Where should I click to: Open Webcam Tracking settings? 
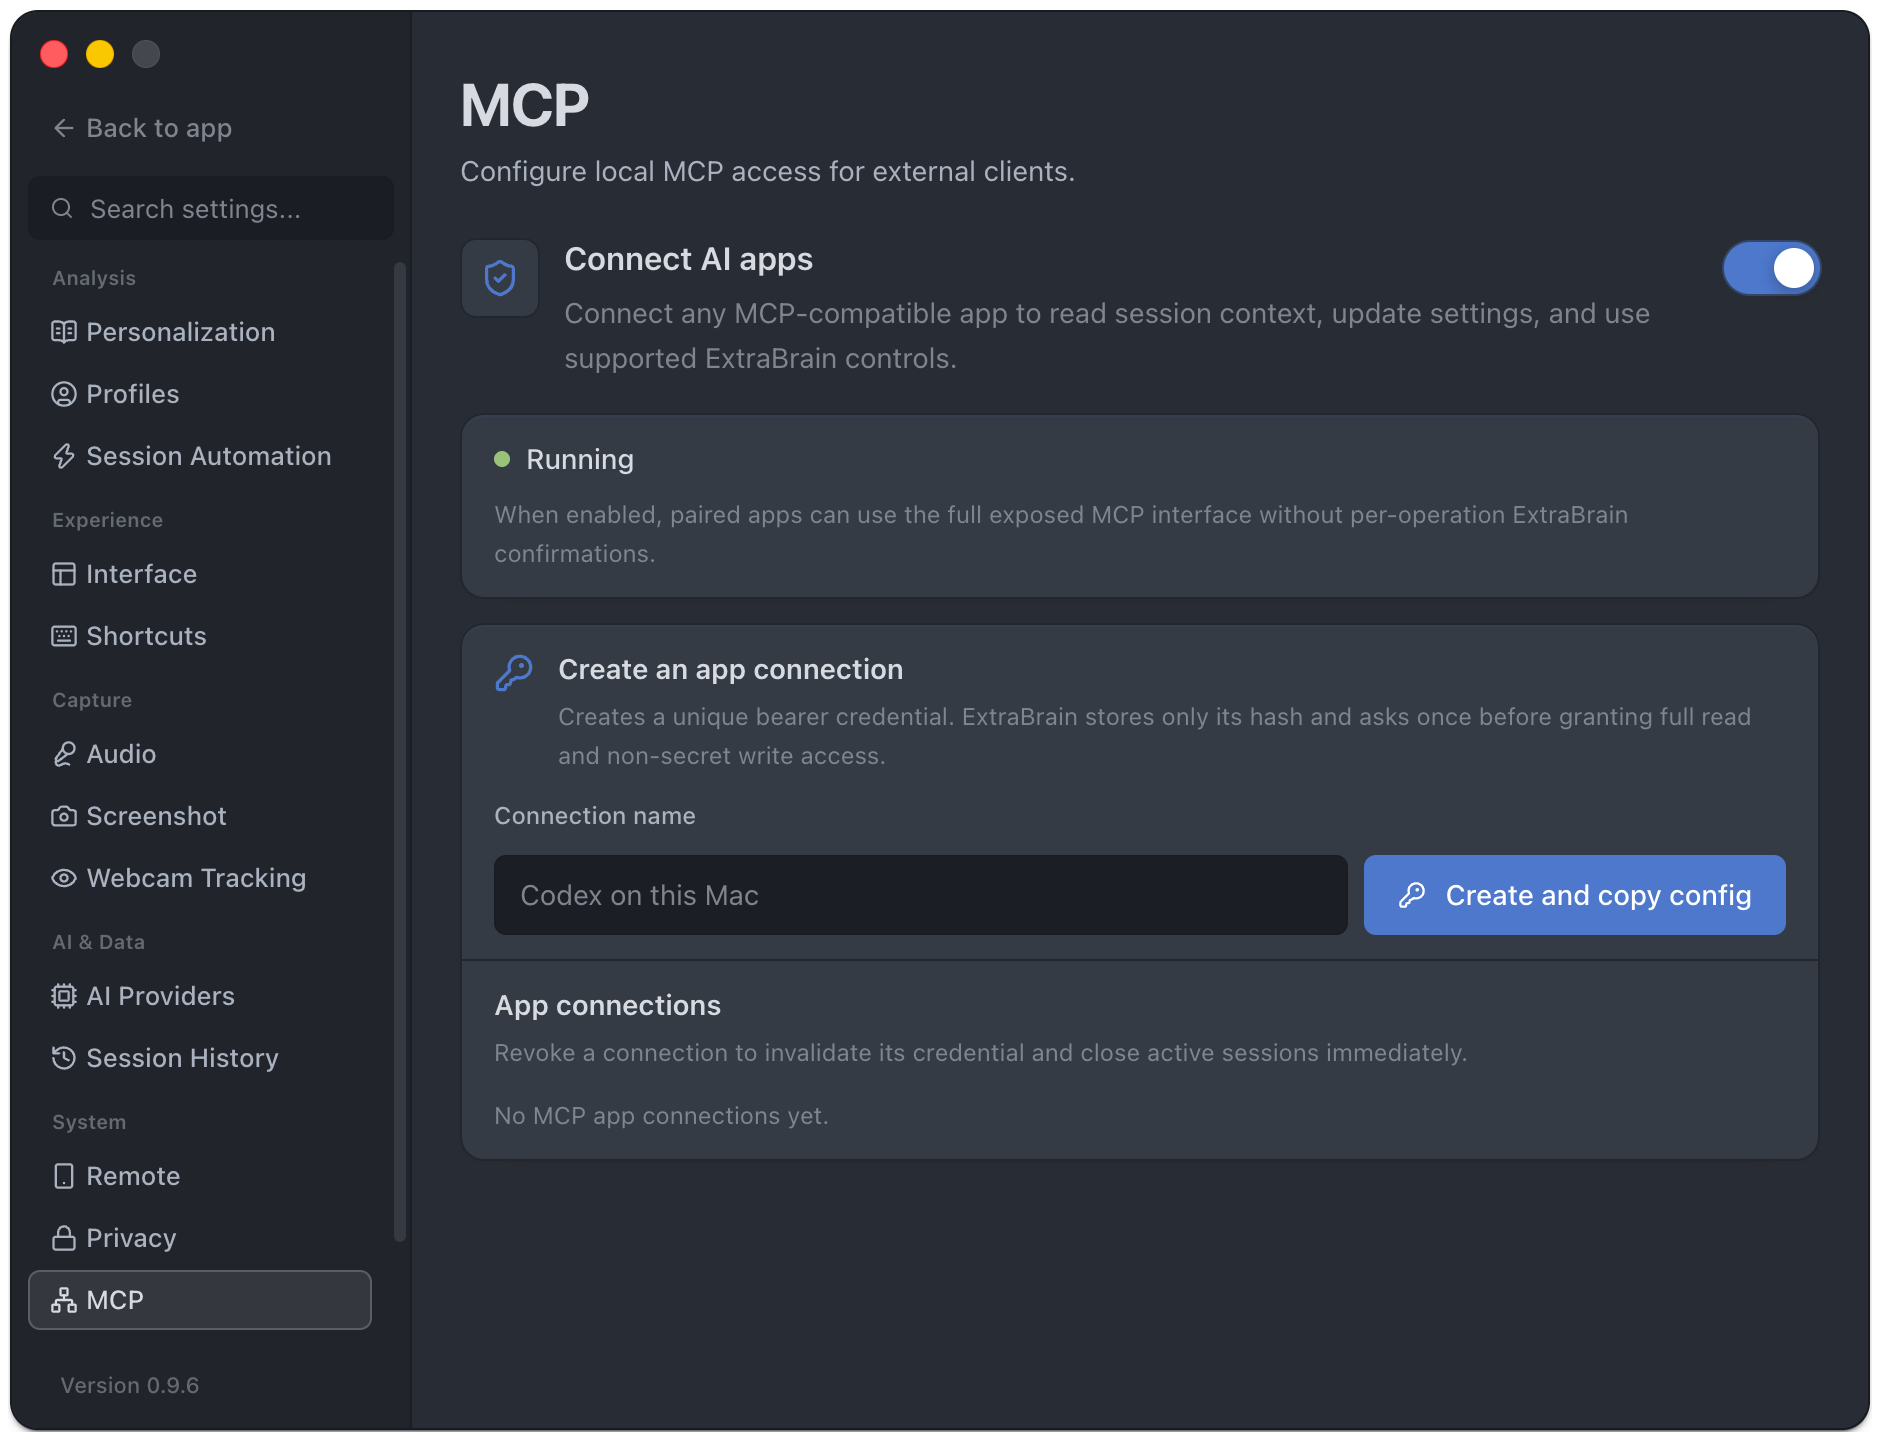point(200,878)
